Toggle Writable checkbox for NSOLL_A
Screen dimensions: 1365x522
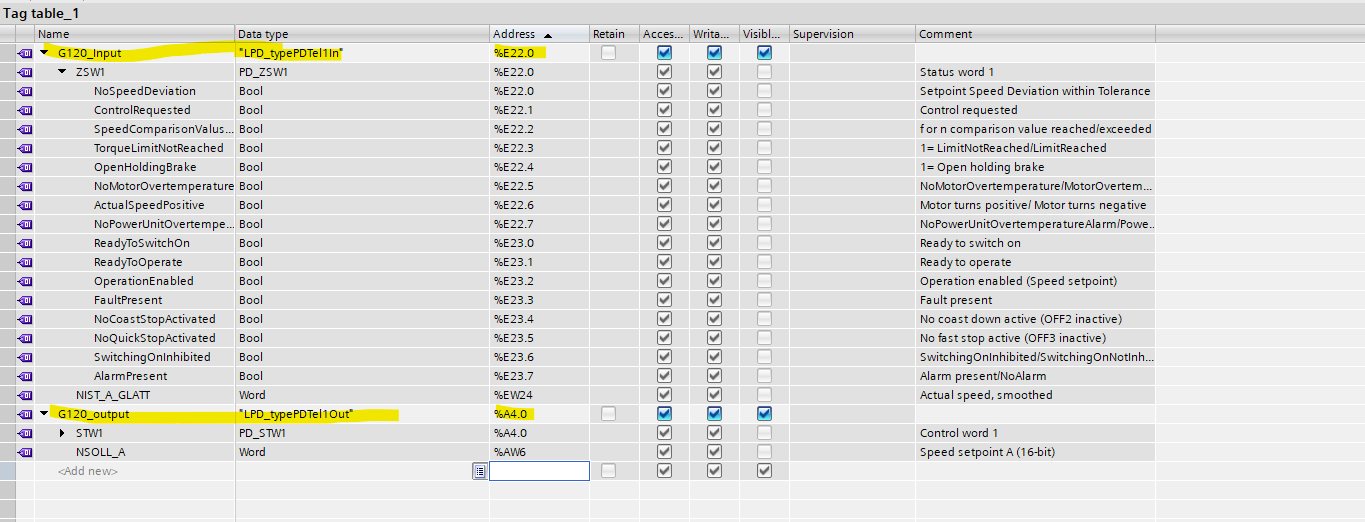714,452
